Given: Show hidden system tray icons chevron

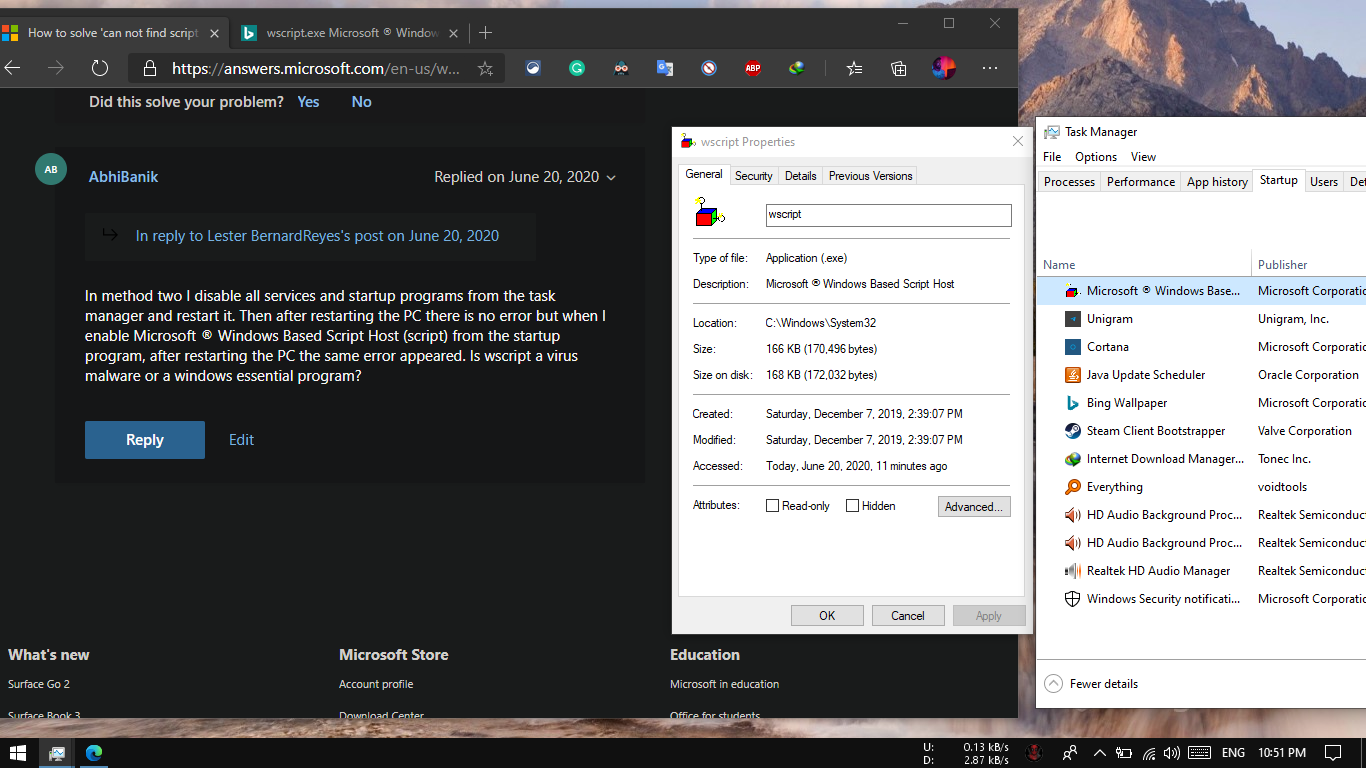Looking at the screenshot, I should pos(1100,752).
